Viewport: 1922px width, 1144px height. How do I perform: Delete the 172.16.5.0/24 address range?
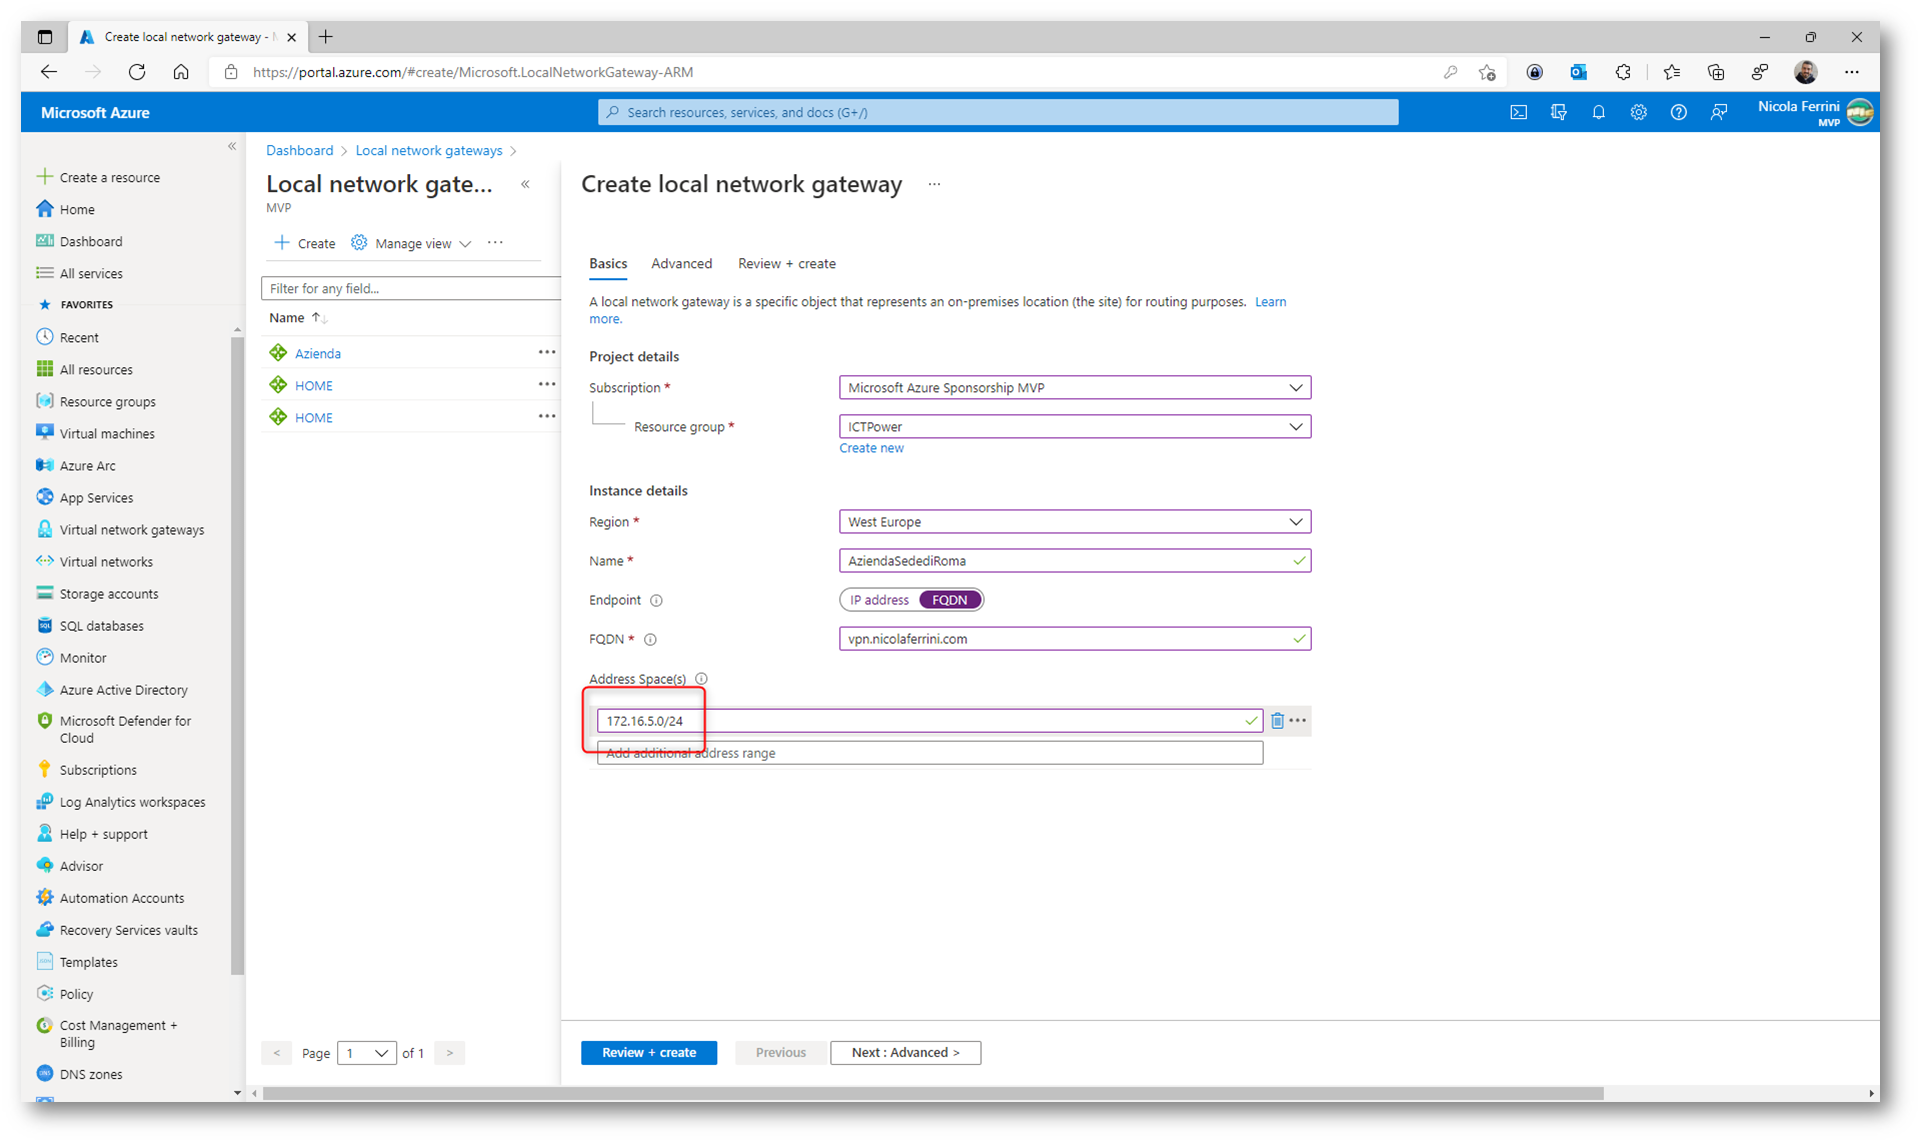(1277, 721)
